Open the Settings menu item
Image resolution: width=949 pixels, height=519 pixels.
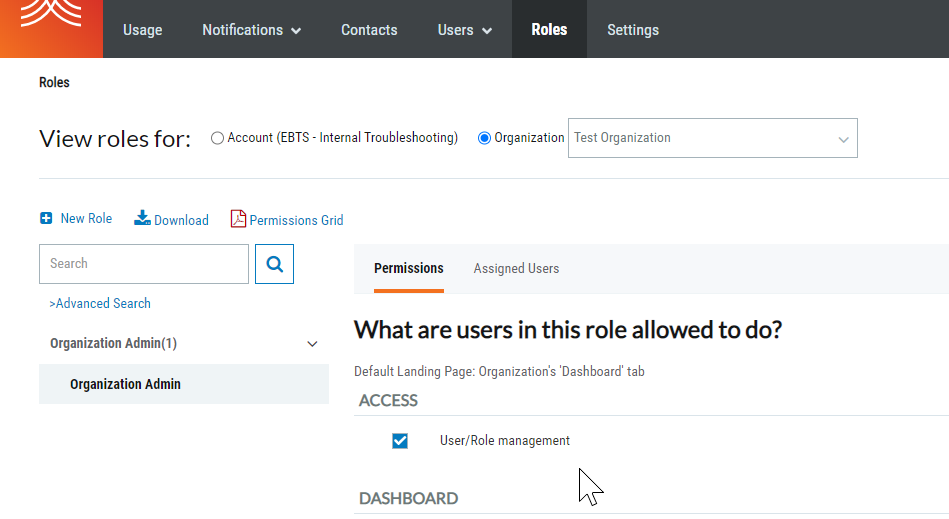pyautogui.click(x=633, y=30)
